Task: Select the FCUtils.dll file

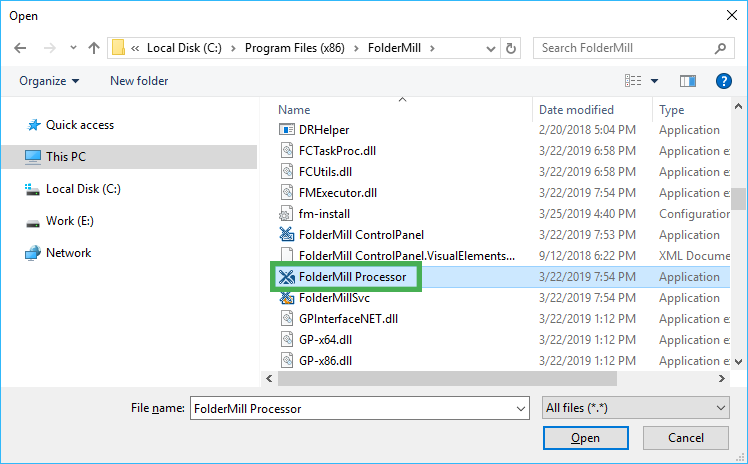Action: tap(325, 172)
